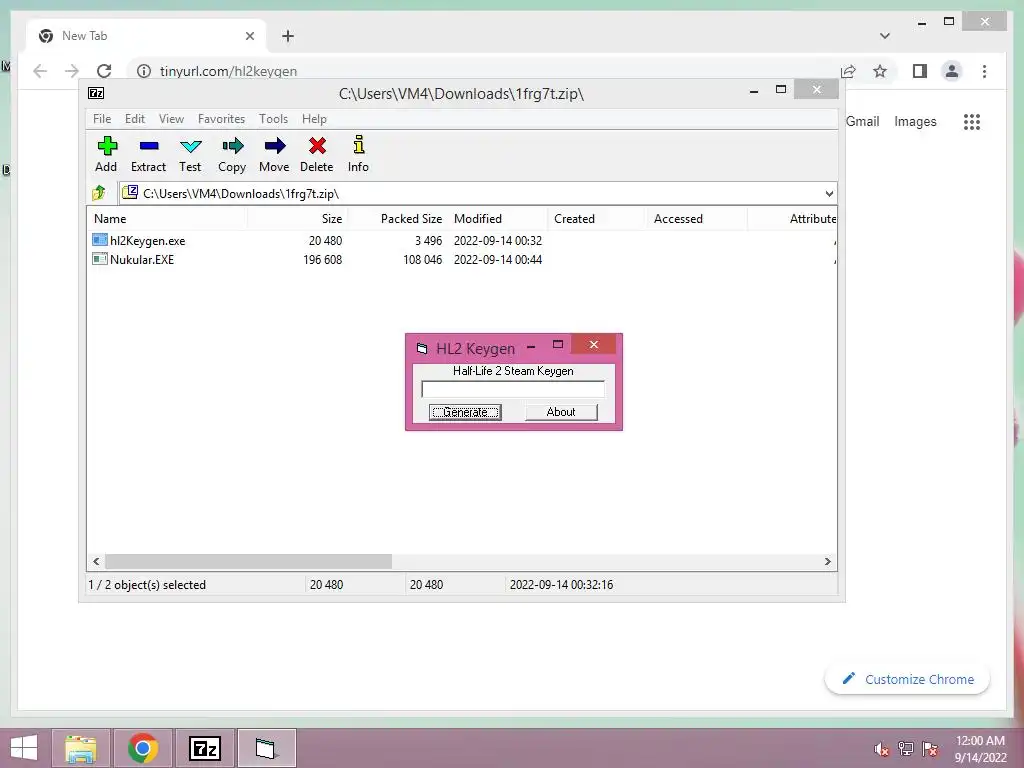Open the Info toolbar icon
Screen dimensions: 1024x768
coord(359,145)
